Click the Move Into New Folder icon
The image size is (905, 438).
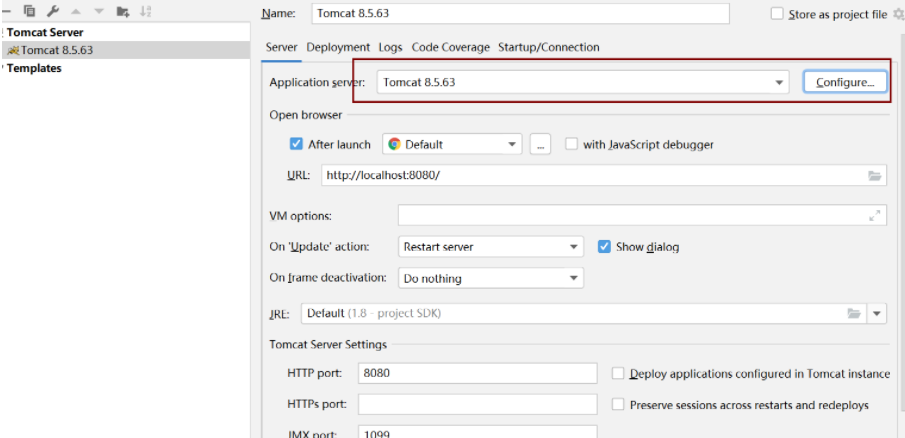pos(122,12)
